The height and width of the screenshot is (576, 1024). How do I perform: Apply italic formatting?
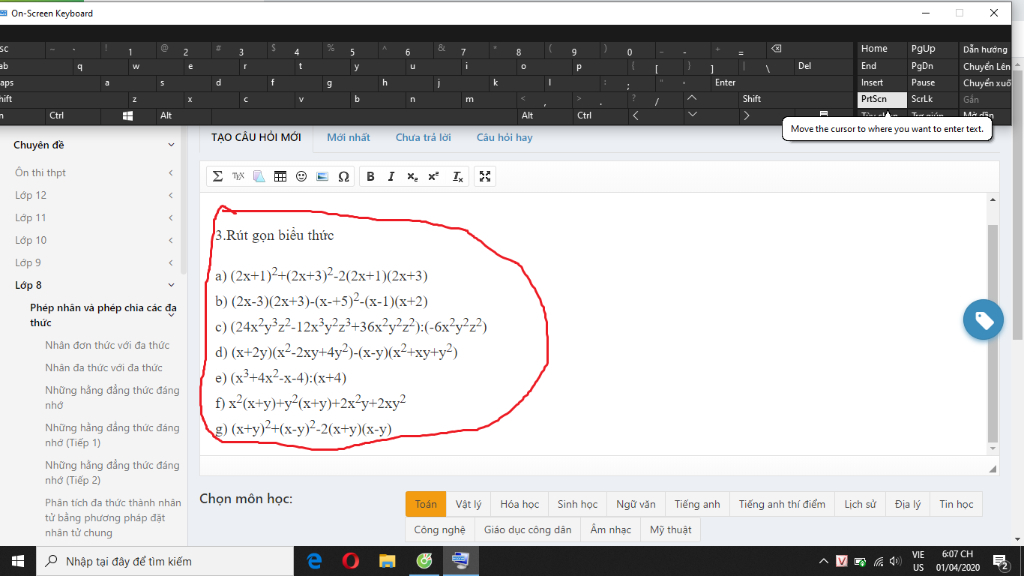(x=391, y=176)
